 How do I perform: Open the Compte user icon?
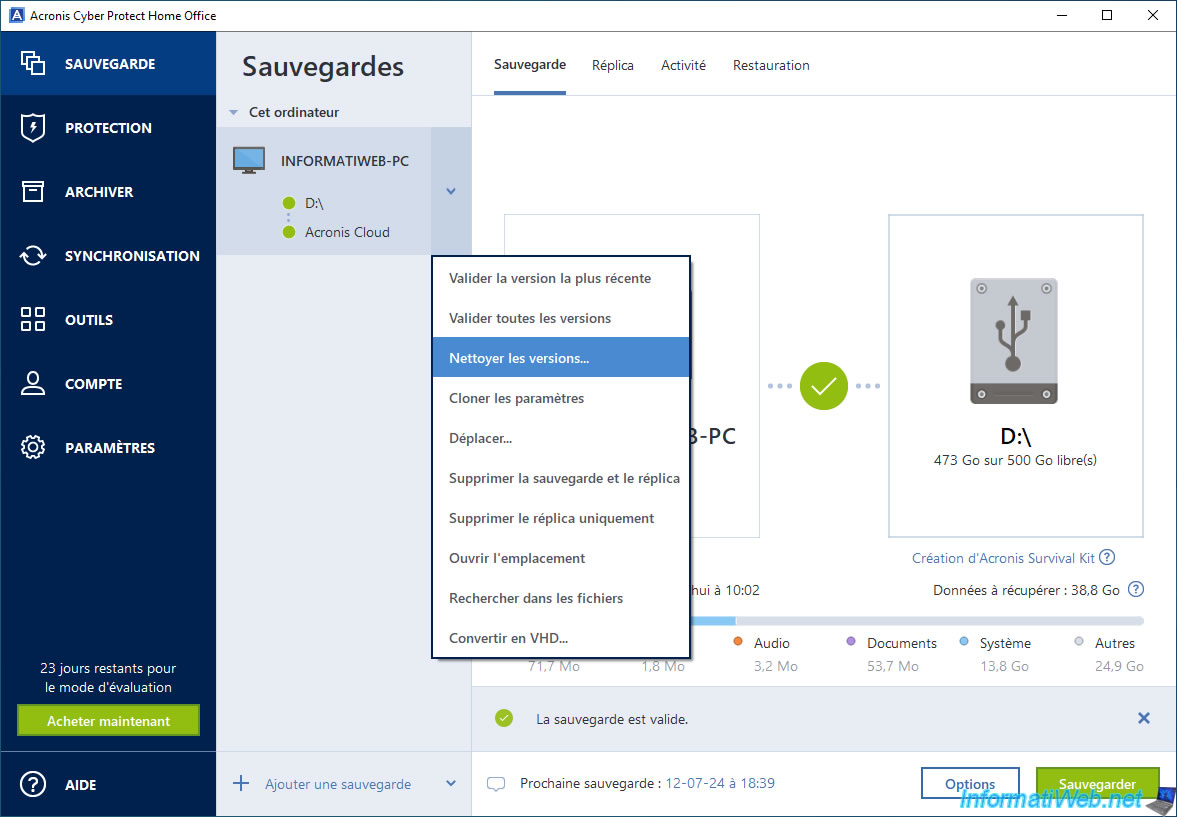point(33,384)
